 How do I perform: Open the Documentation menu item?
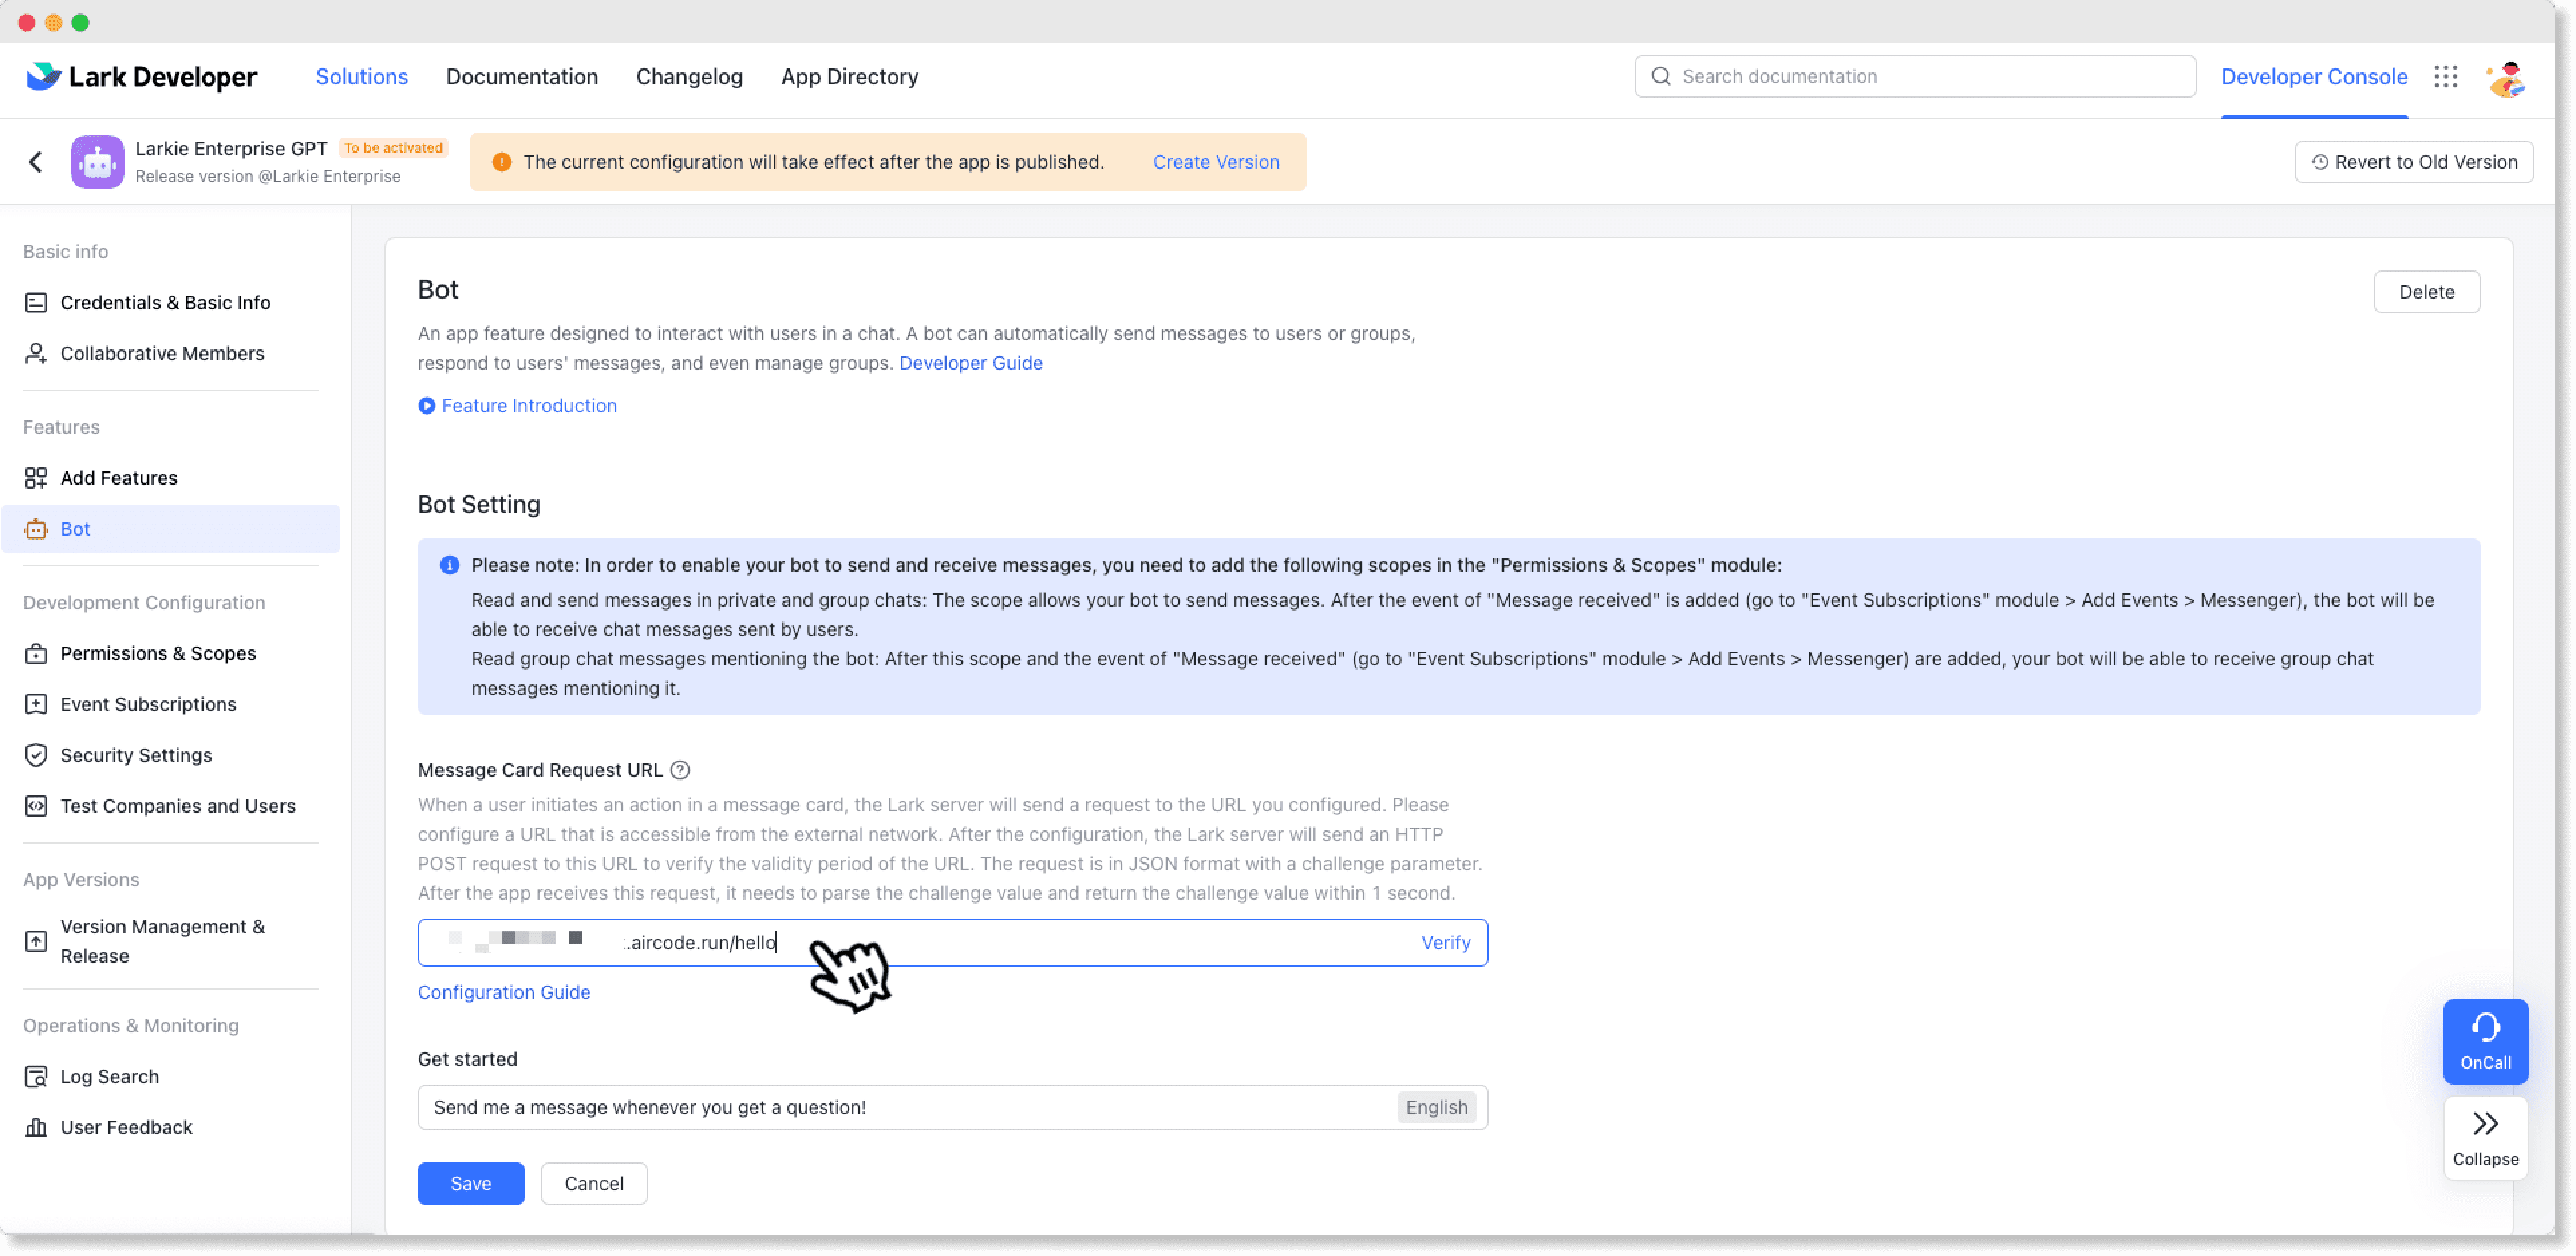521,76
